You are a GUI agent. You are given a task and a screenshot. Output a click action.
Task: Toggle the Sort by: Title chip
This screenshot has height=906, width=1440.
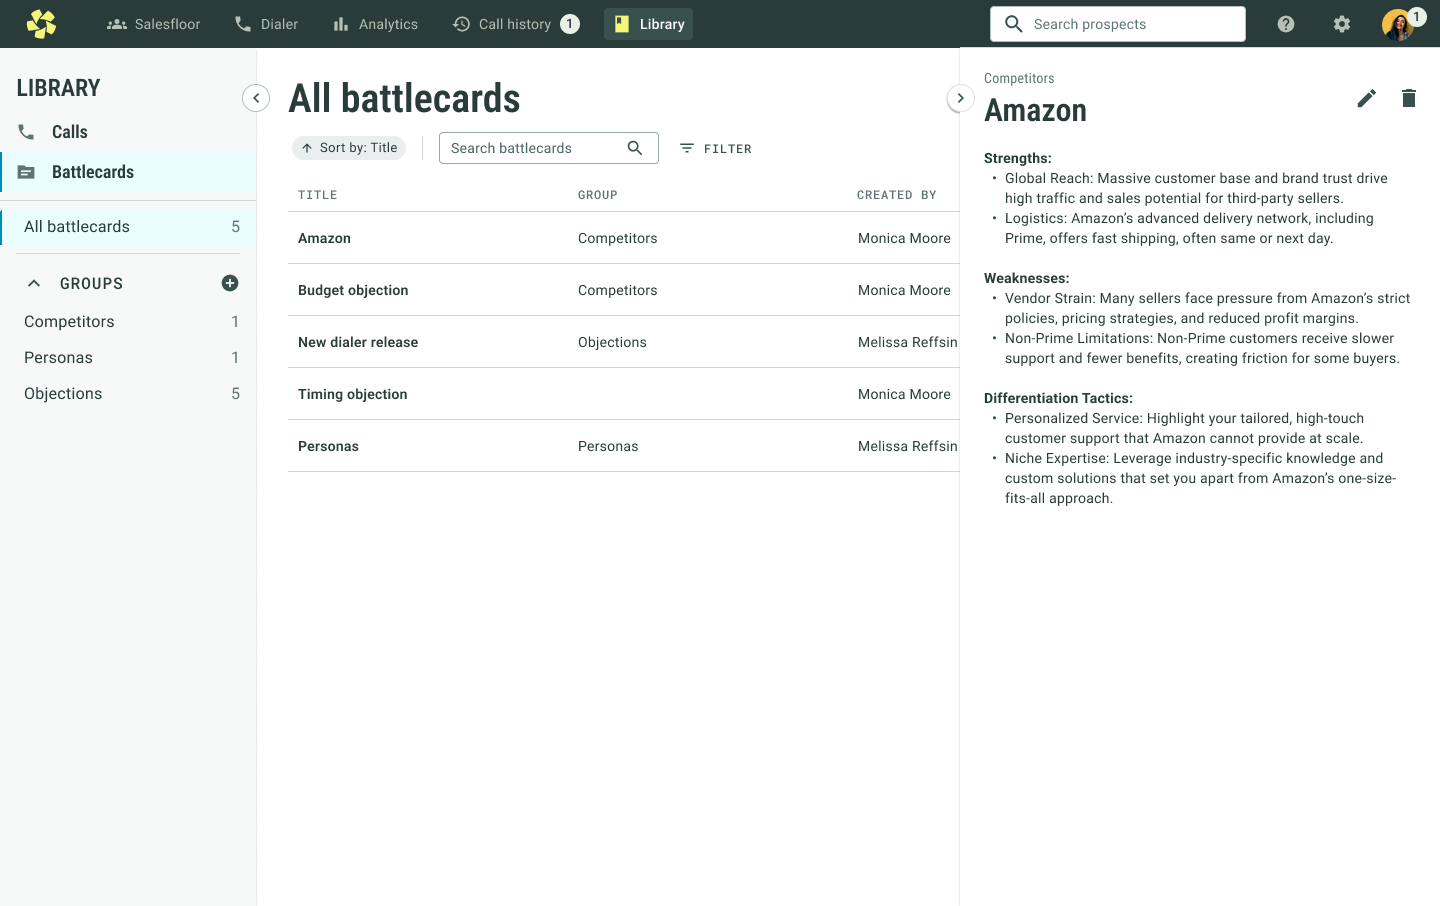pos(349,148)
